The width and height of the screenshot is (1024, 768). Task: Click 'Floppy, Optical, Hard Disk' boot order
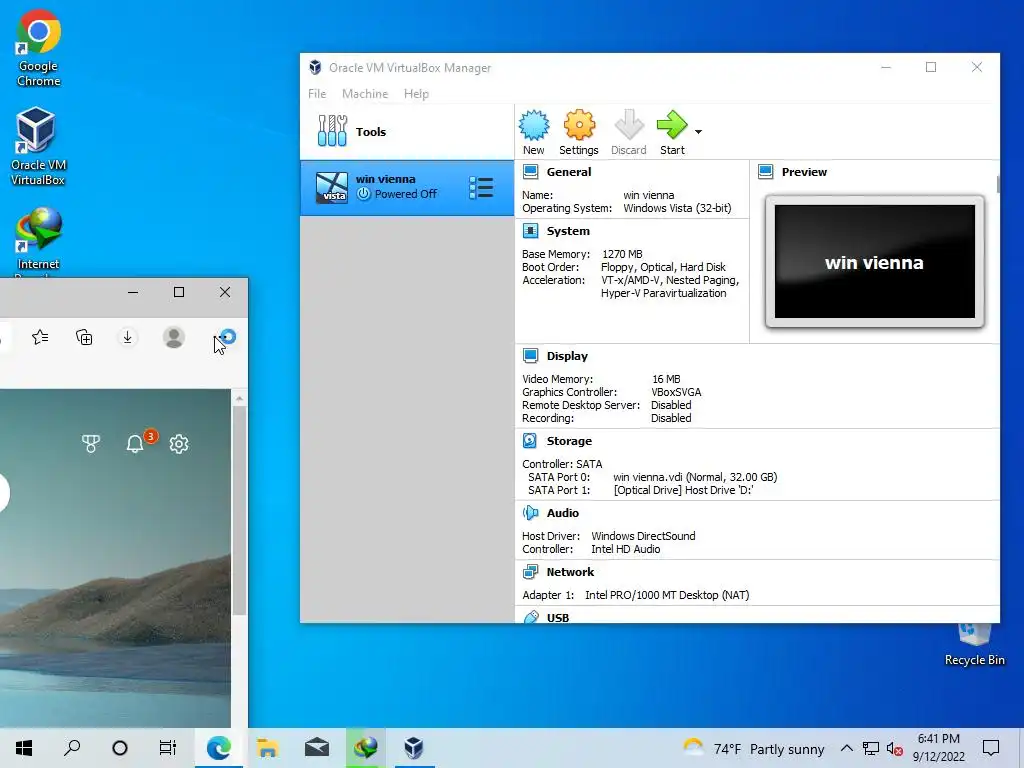pyautogui.click(x=663, y=266)
